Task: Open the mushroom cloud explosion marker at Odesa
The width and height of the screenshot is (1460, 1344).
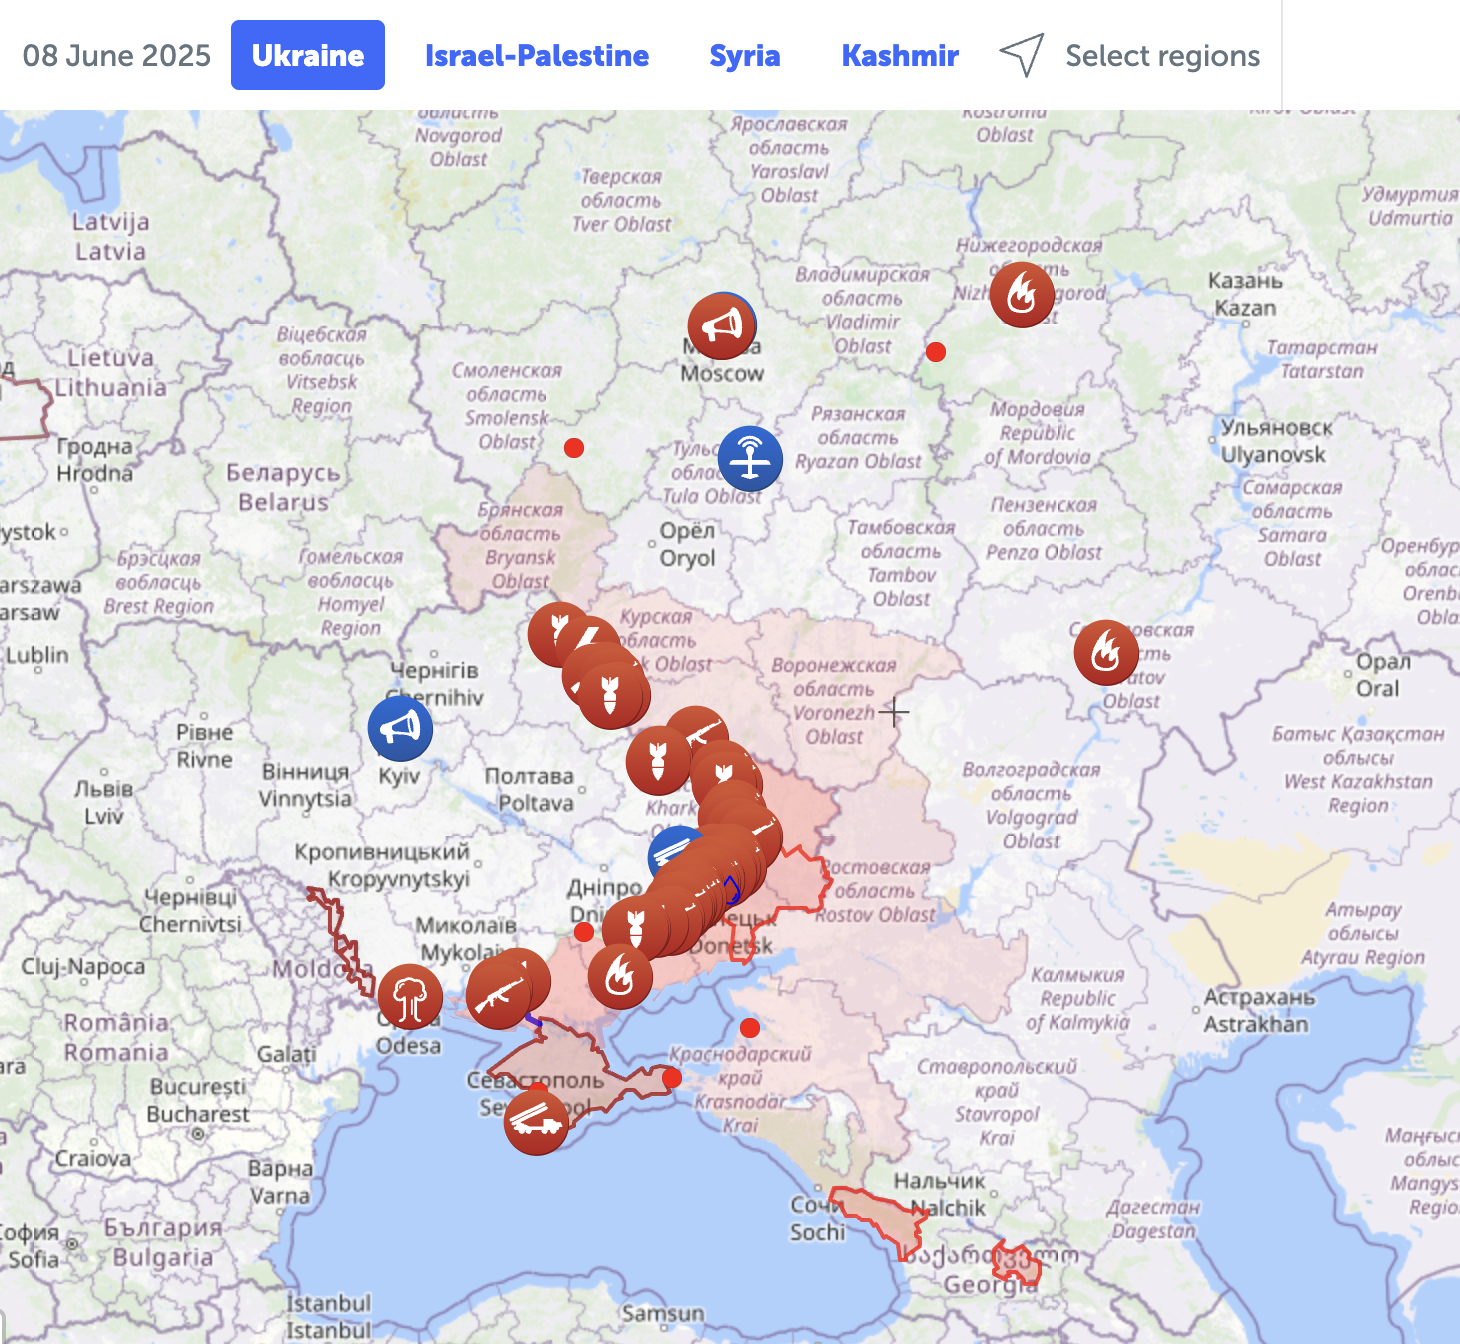Action: point(410,996)
